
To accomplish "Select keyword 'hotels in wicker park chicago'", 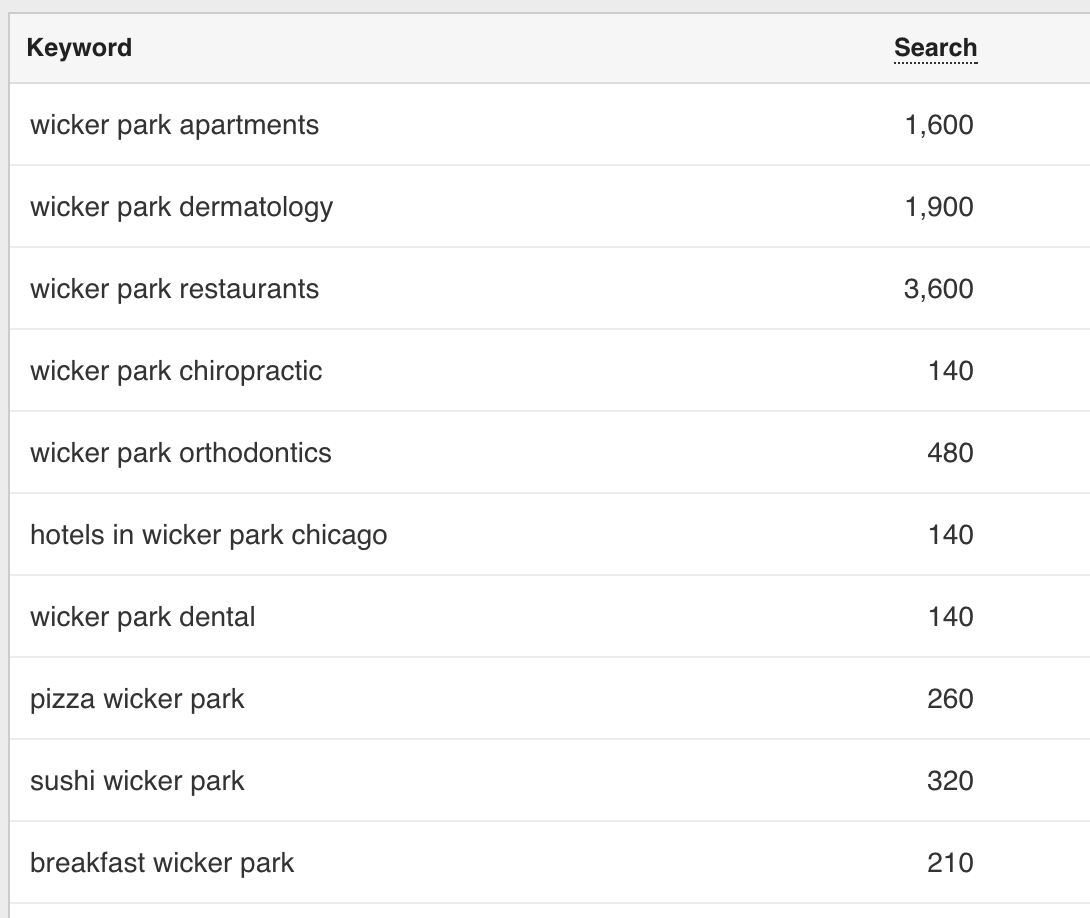I will [209, 535].
